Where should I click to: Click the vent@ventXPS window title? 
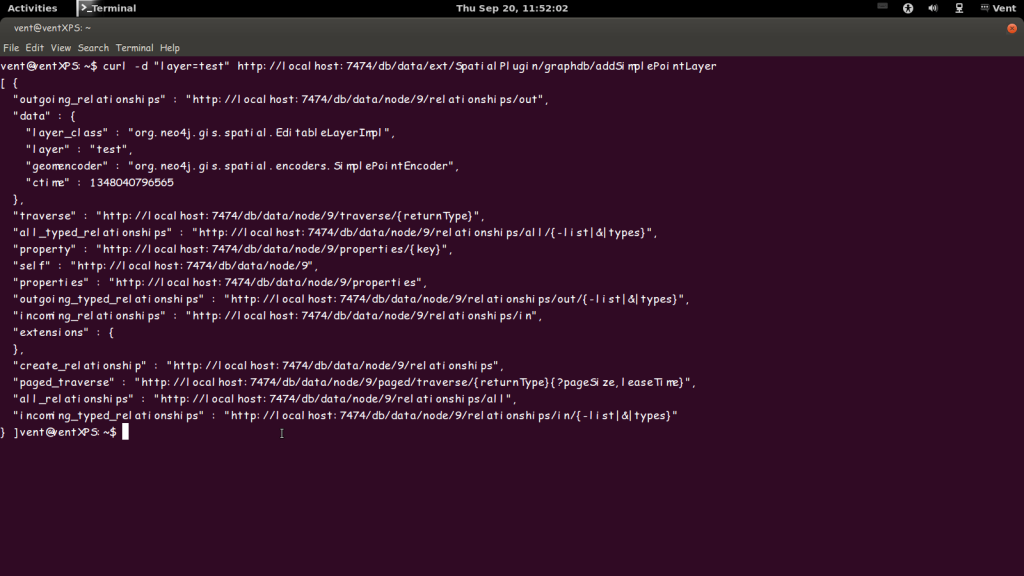[52, 28]
